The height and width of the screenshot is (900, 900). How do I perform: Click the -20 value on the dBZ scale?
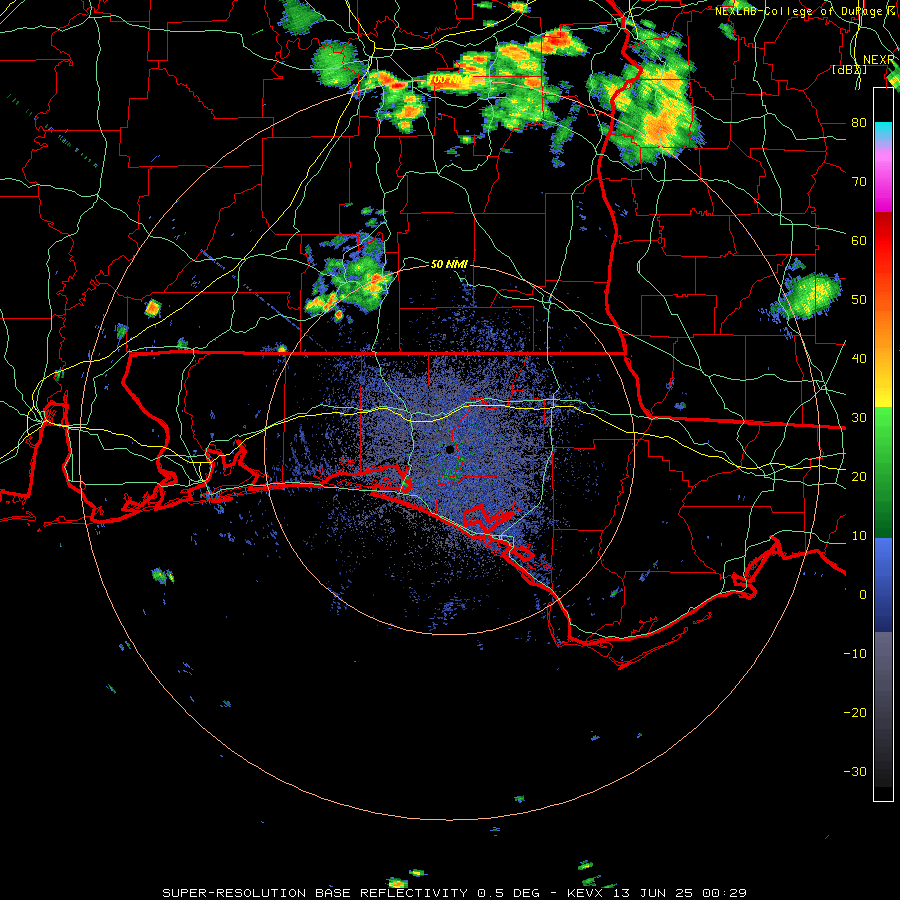(x=855, y=712)
